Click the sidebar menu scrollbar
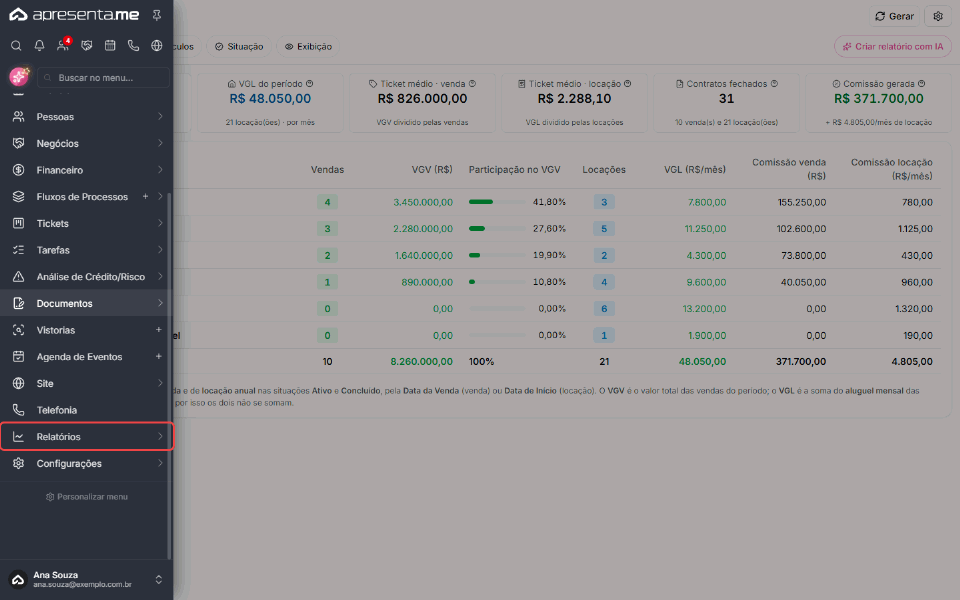This screenshot has height=600, width=960. 169,376
